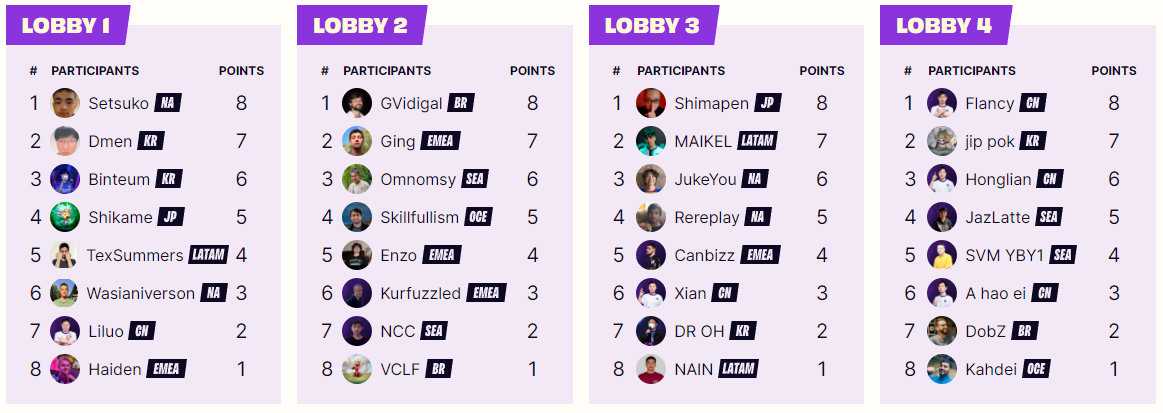Click Flancy's player avatar
This screenshot has height=413, width=1163.
tap(942, 103)
